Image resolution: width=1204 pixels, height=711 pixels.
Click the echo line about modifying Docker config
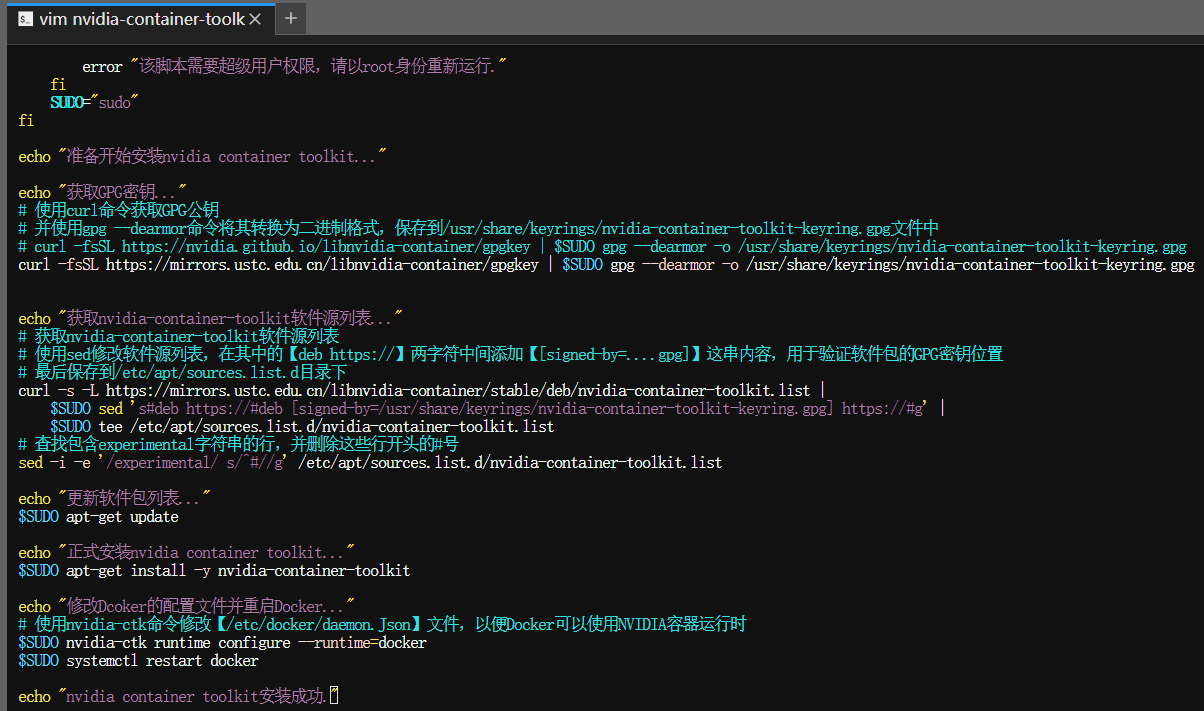tap(186, 607)
